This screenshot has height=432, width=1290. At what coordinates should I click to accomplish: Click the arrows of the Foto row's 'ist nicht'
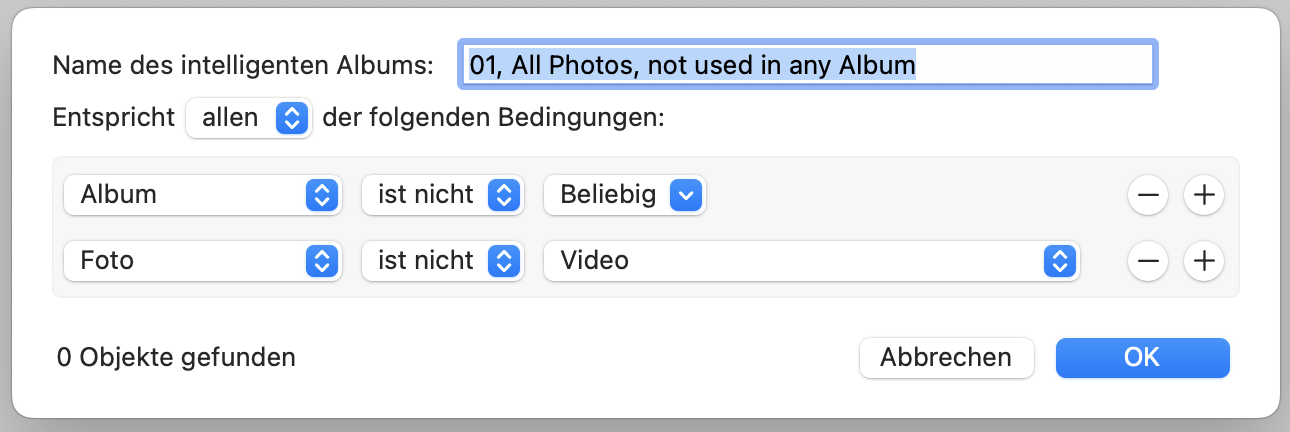point(504,261)
